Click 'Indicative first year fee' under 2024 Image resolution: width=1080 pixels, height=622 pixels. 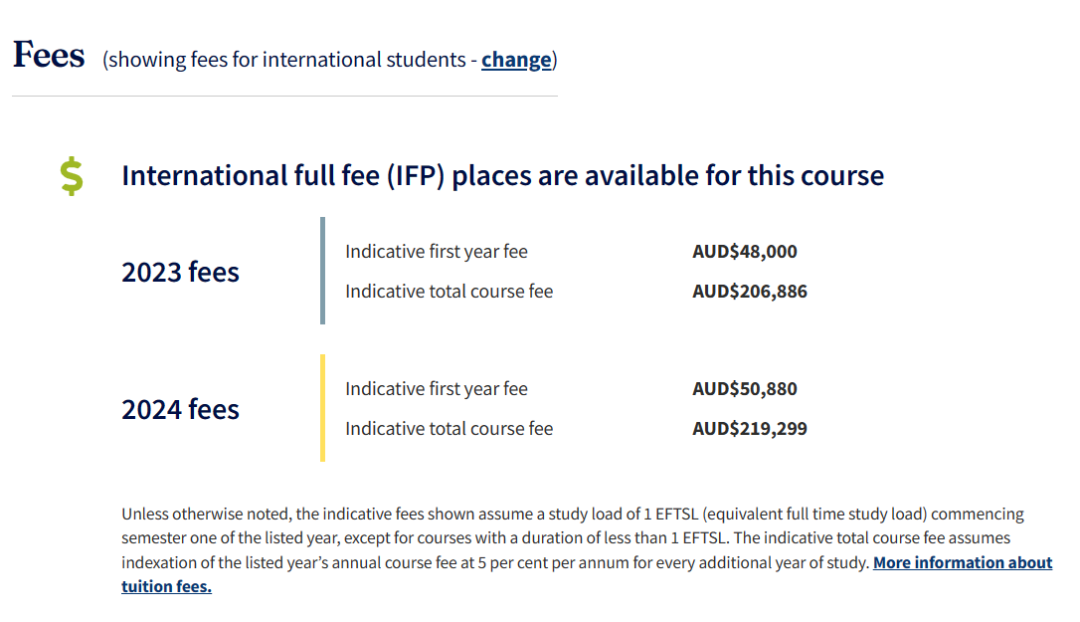[436, 388]
